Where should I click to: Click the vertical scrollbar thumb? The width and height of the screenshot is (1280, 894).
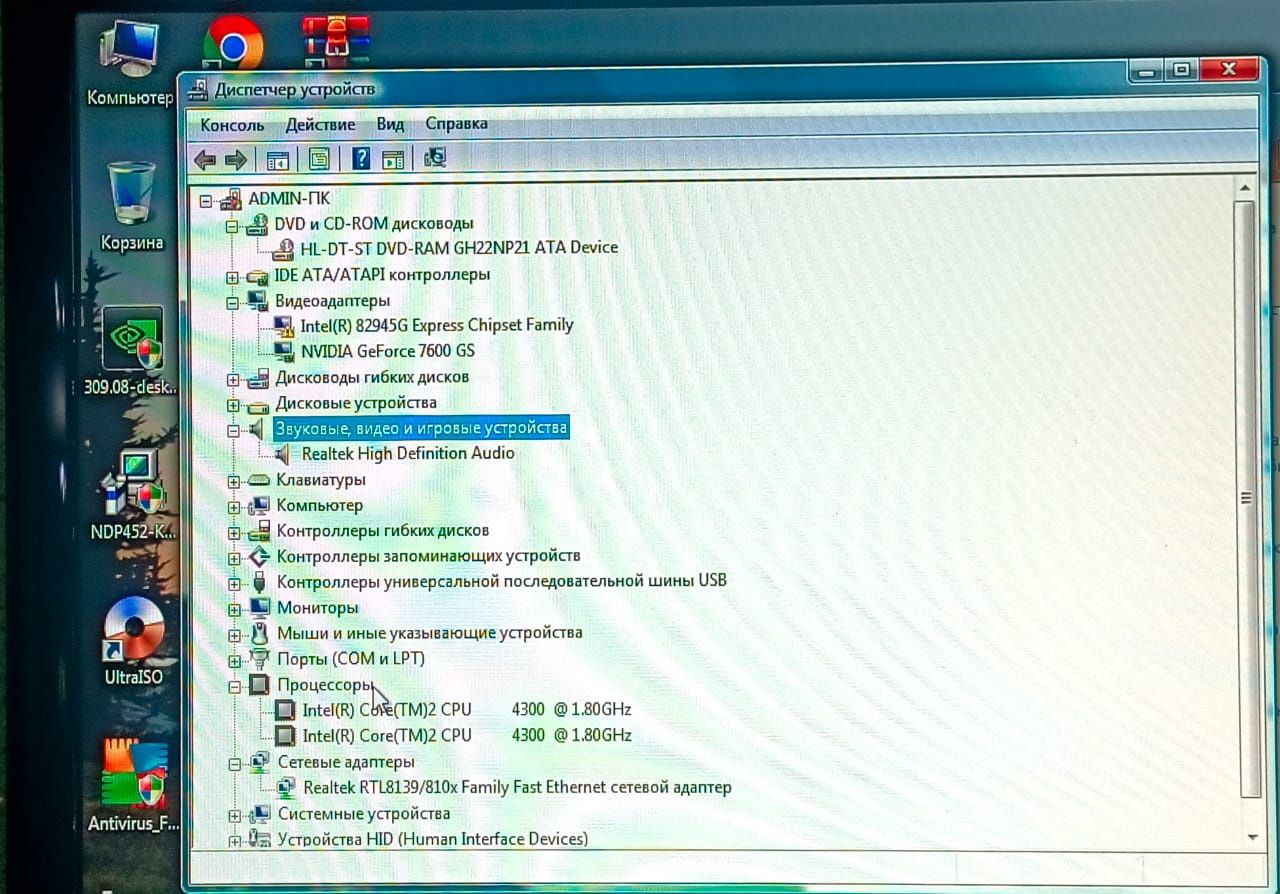pyautogui.click(x=1247, y=500)
